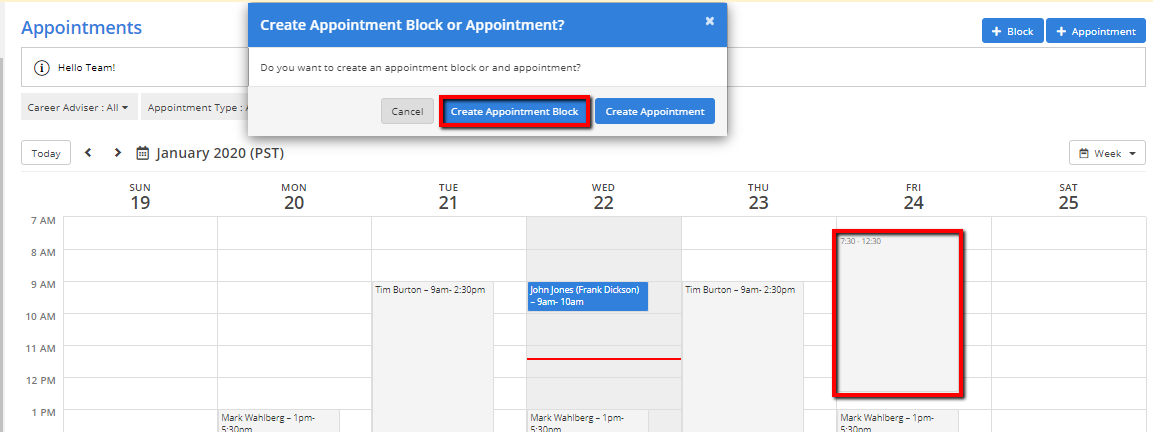The width and height of the screenshot is (1153, 432).
Task: Click the Sunday 19 column header
Action: pyautogui.click(x=140, y=197)
